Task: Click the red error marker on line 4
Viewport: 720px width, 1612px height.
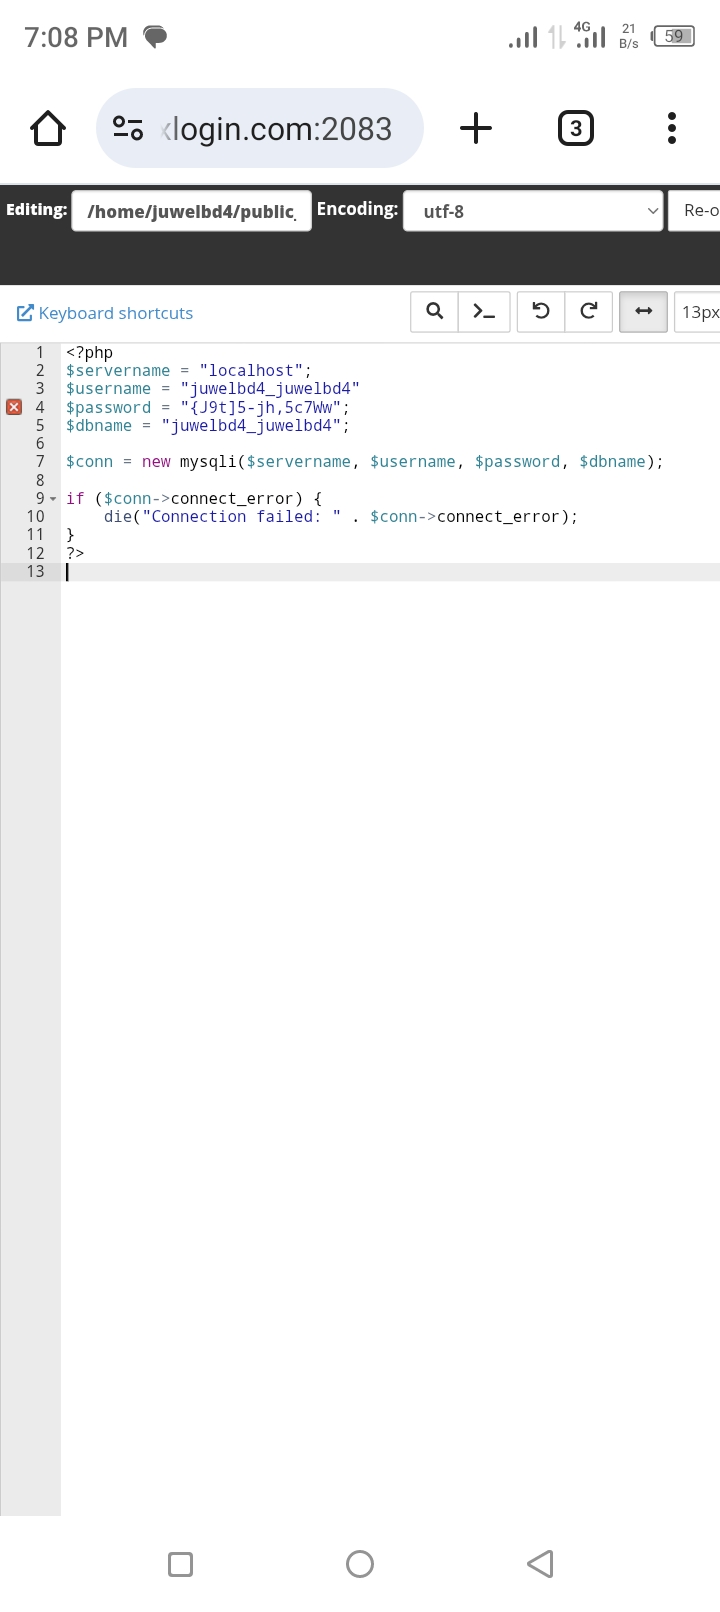Action: tap(14, 407)
